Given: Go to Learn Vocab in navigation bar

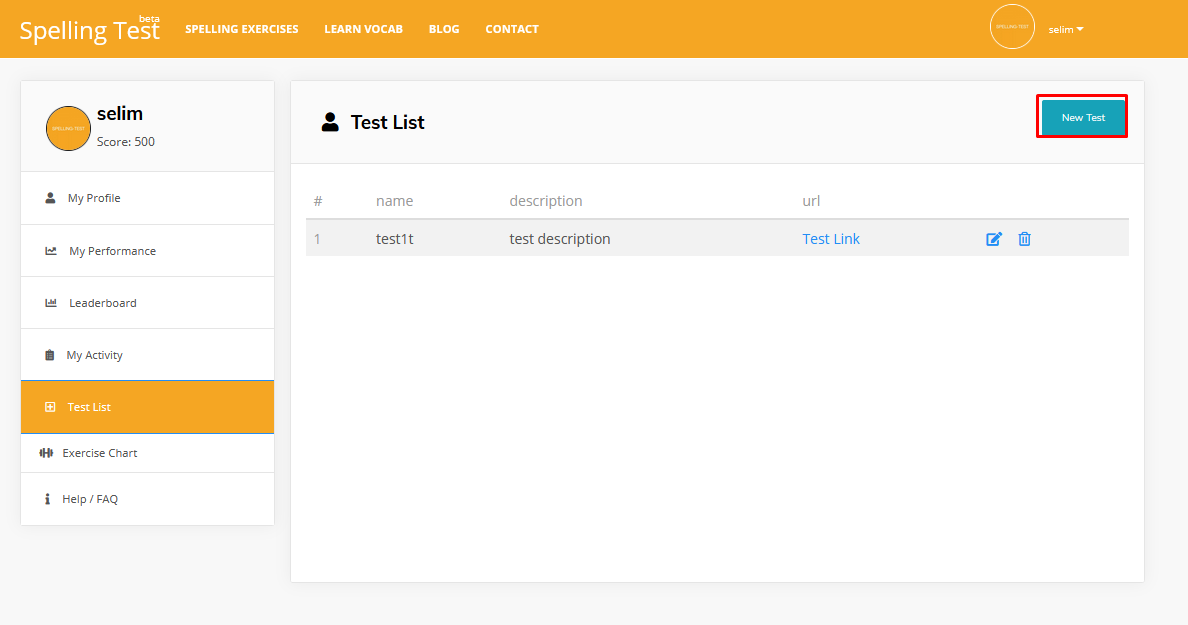Looking at the screenshot, I should [x=363, y=29].
